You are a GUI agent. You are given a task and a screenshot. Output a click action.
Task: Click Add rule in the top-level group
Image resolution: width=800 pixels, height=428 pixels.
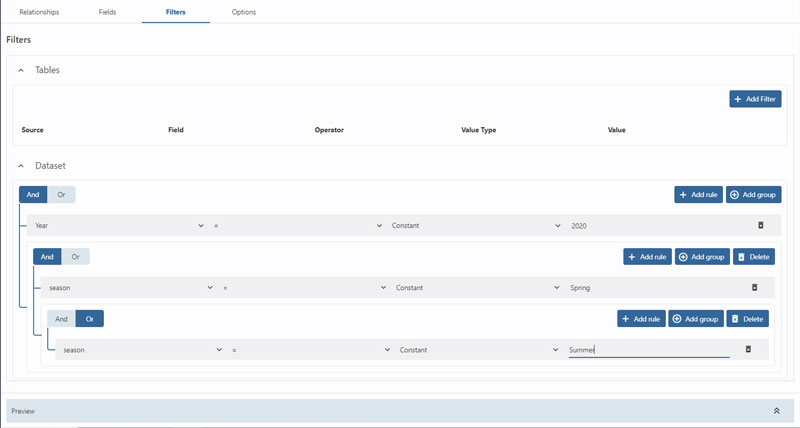point(697,195)
